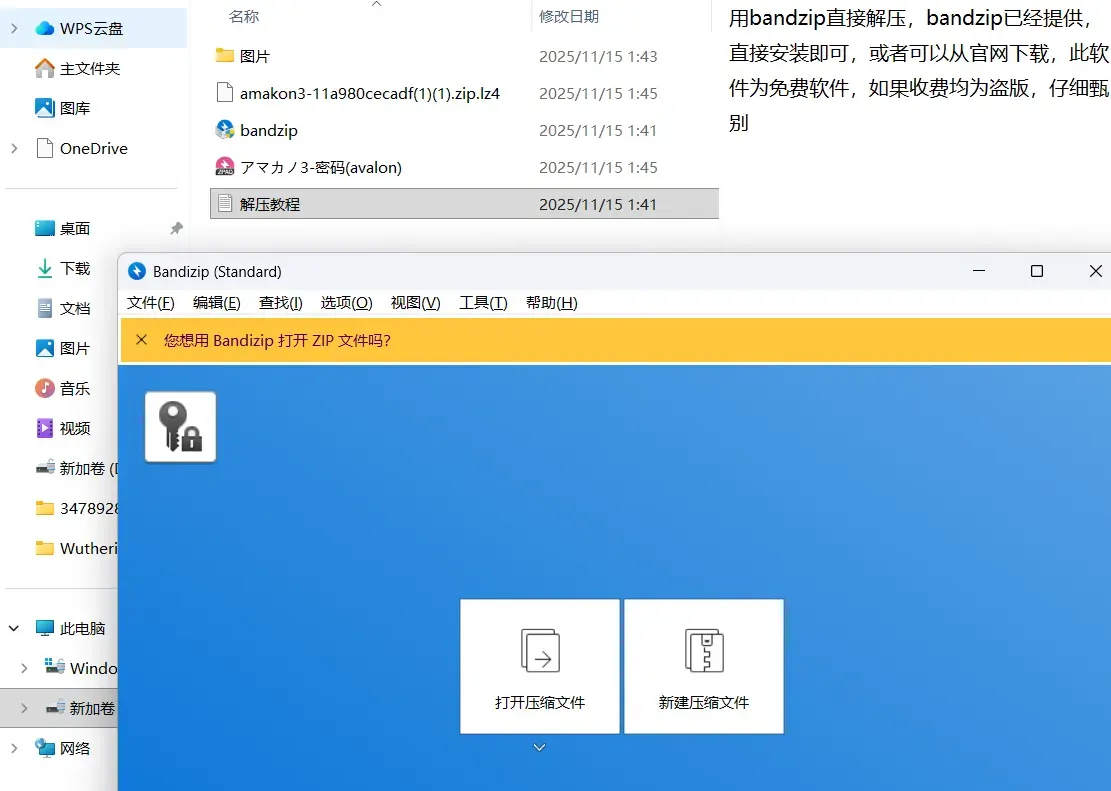Click the Open Archive (打开压缩文件) tile
Image resolution: width=1111 pixels, height=791 pixels.
(x=540, y=666)
